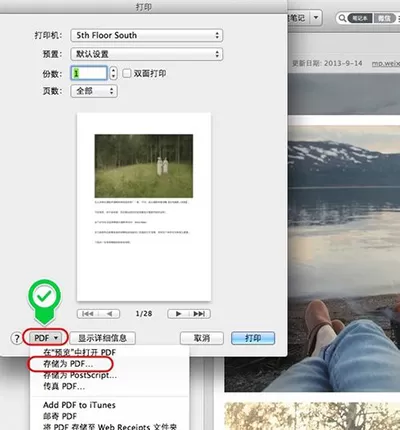400x430 pixels.
Task: Choose 传真 PDF… menu item
Action: (x=110, y=386)
